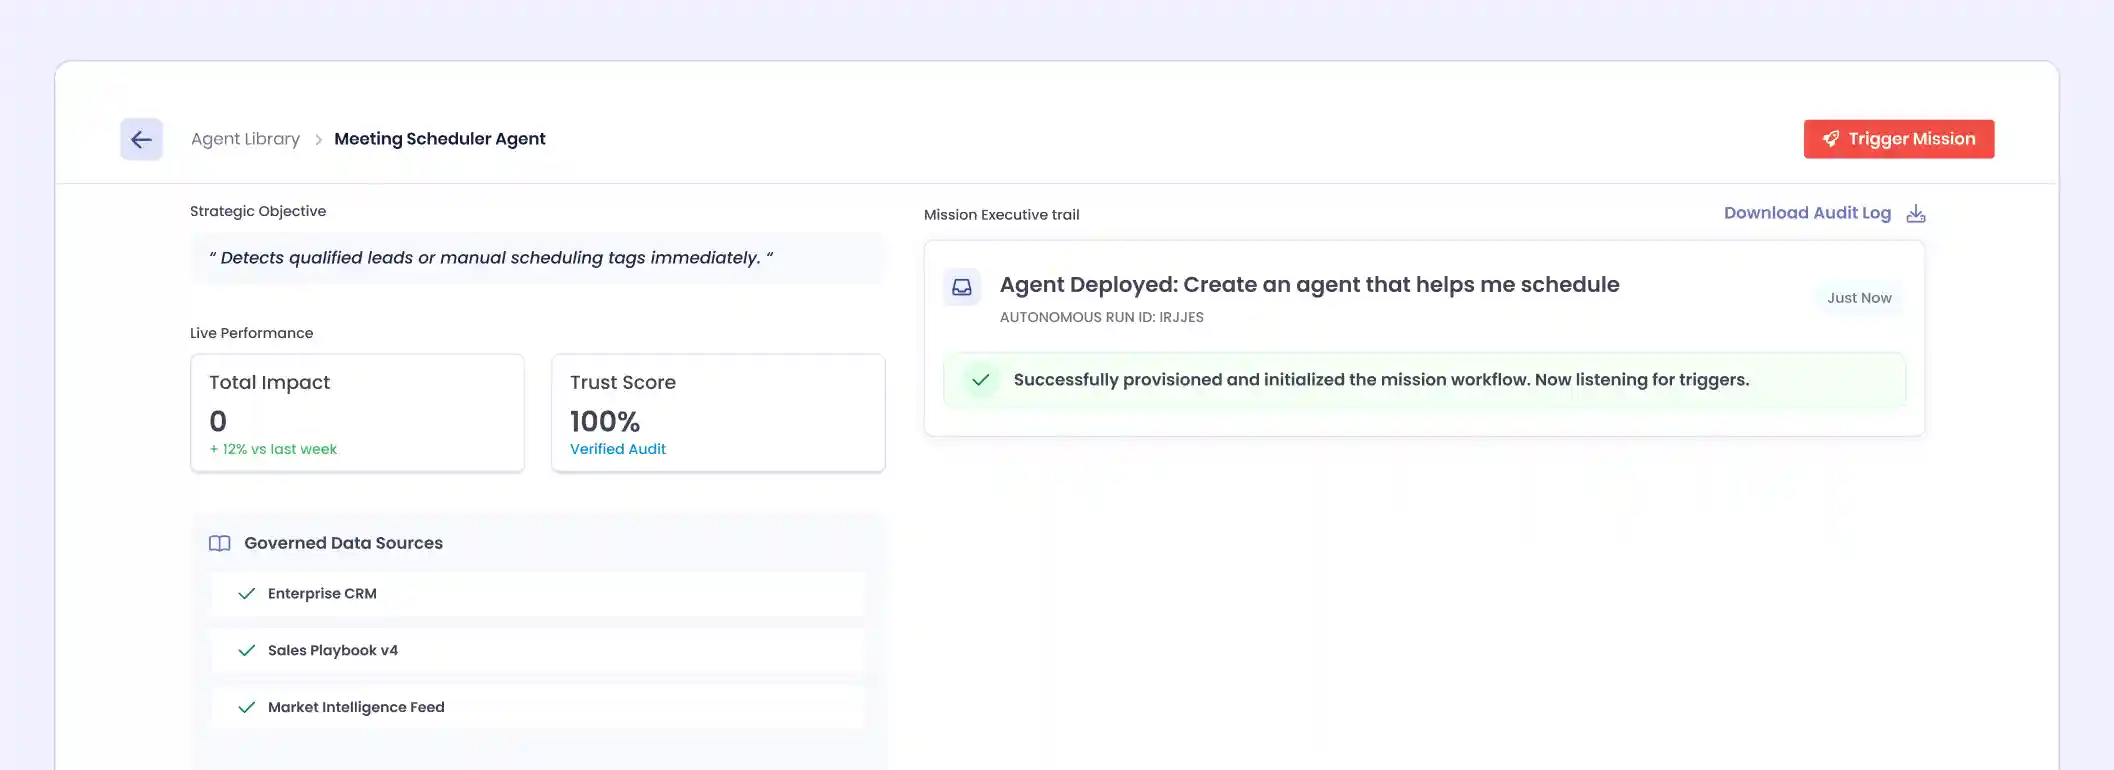This screenshot has width=2114, height=770.
Task: Select the Meeting Scheduler Agent breadcrumb
Action: 440,139
